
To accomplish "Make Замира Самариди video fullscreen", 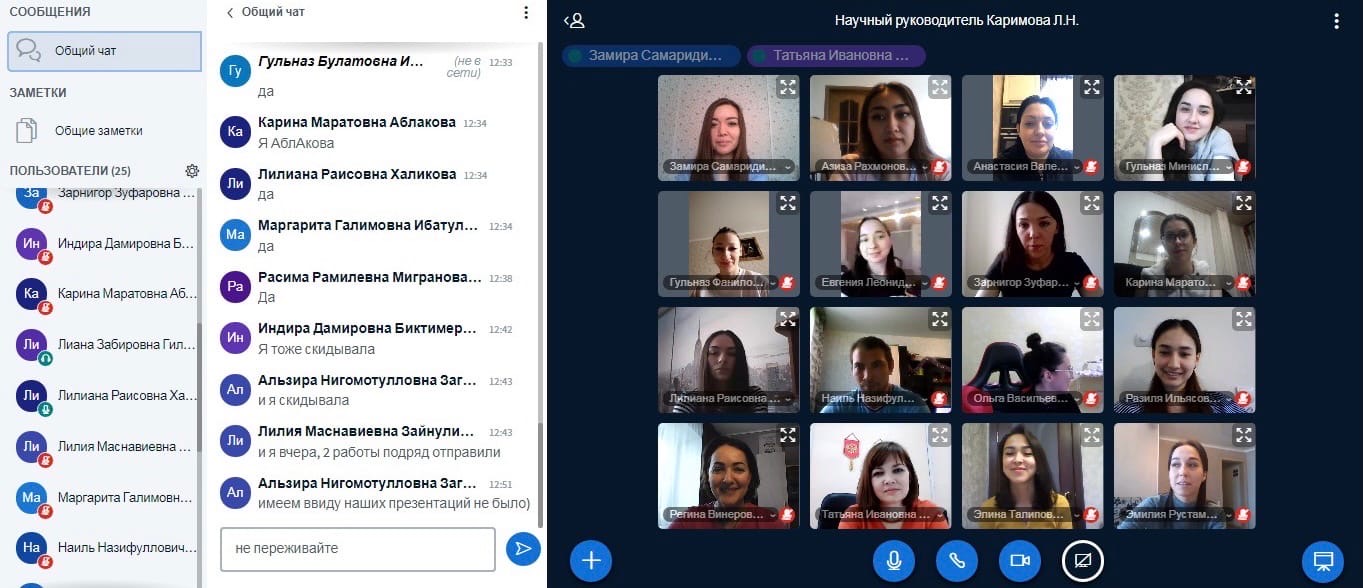I will click(788, 87).
